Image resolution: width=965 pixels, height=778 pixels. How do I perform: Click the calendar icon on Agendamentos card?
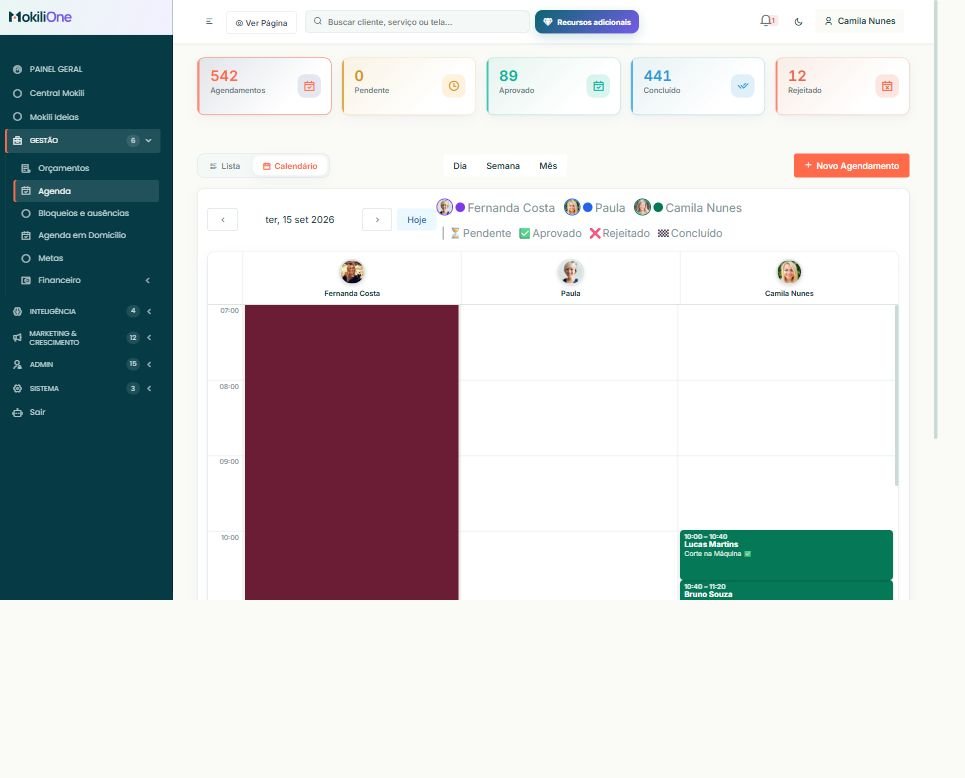coord(309,86)
